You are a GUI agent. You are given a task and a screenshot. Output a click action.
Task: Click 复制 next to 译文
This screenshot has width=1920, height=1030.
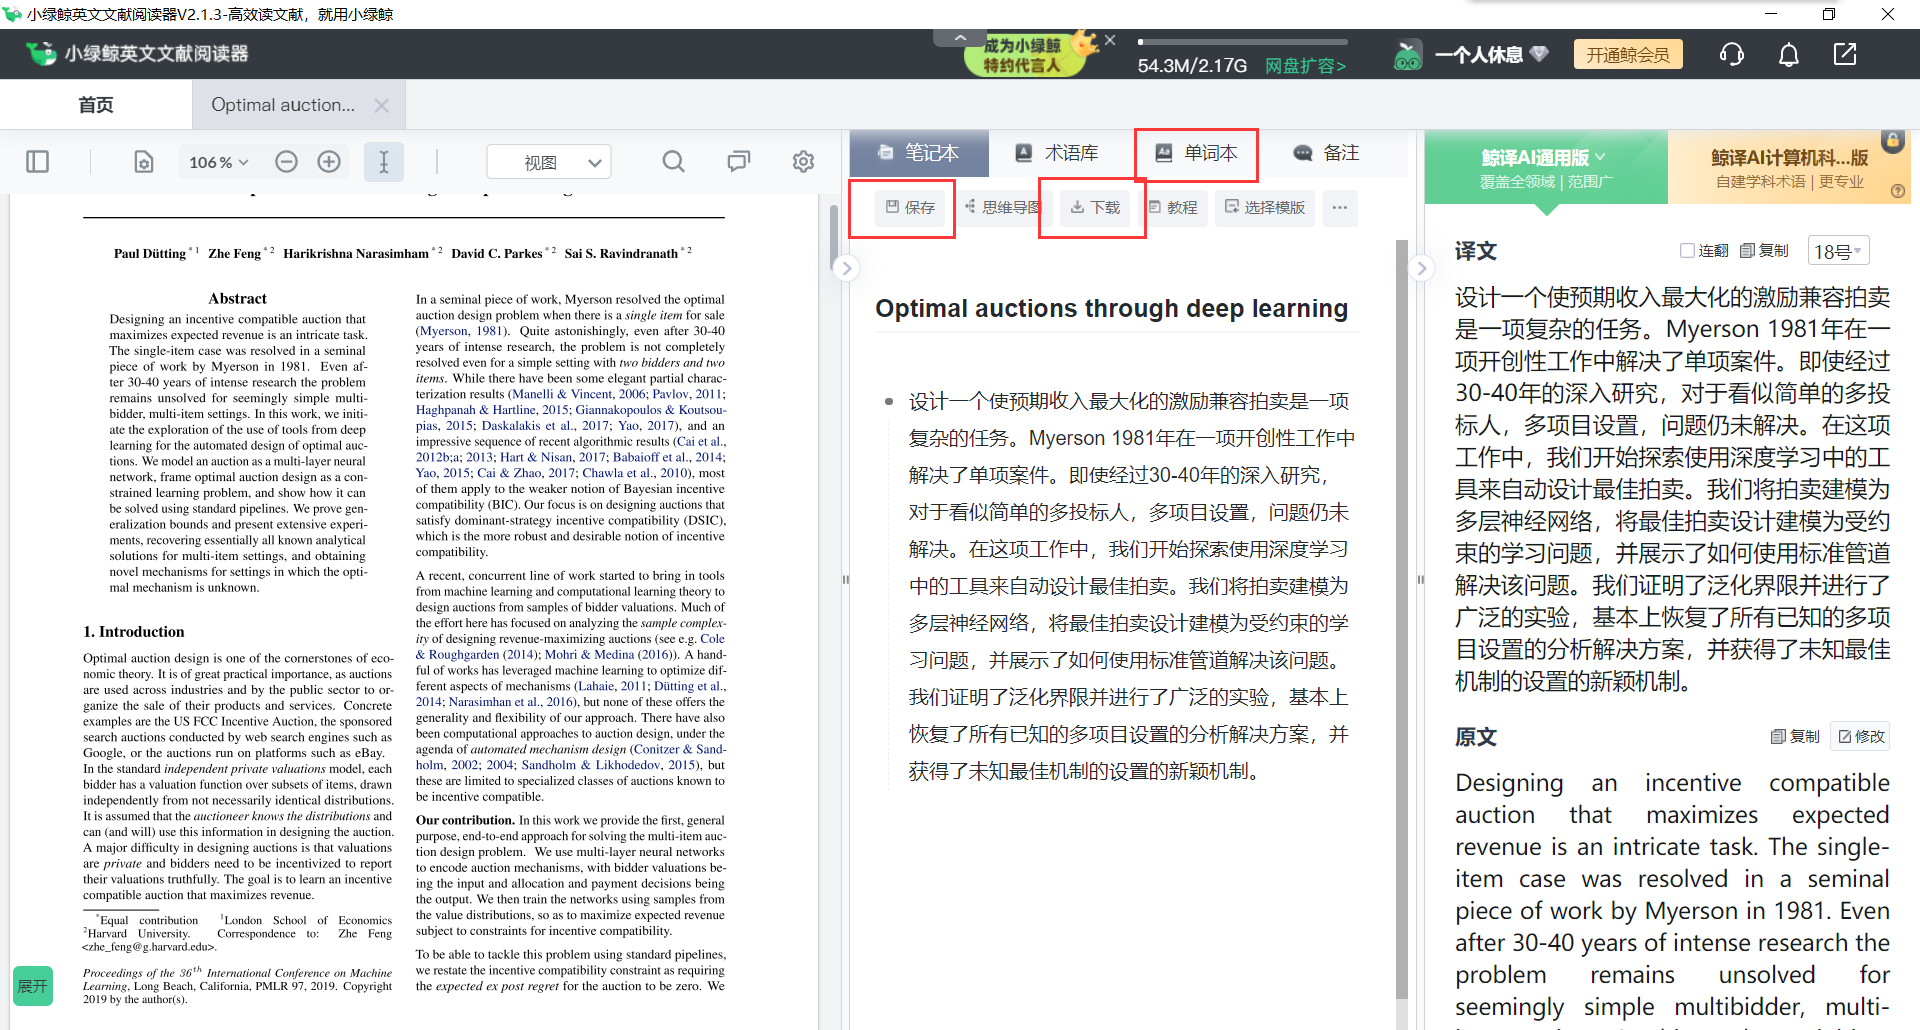pos(1764,251)
